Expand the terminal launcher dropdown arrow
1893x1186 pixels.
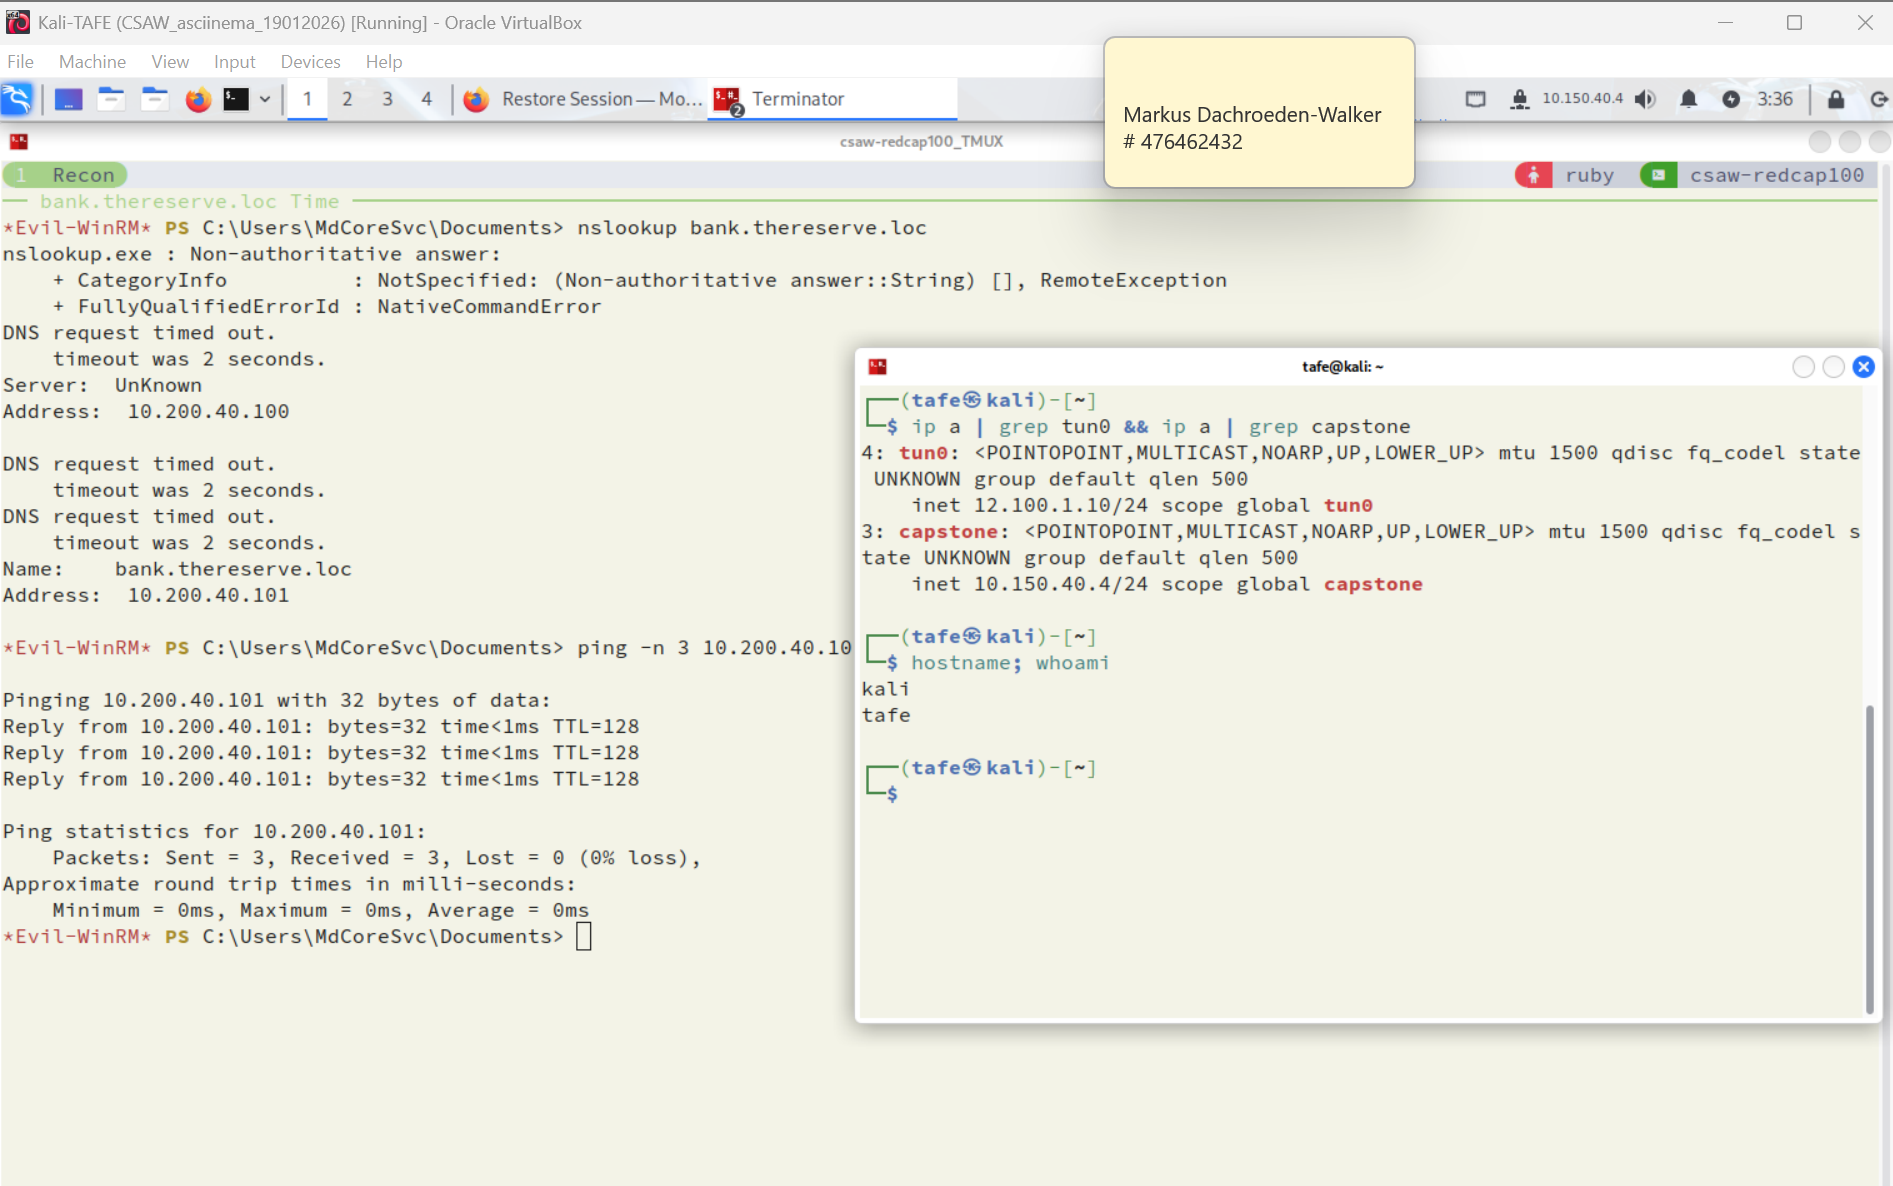point(265,99)
